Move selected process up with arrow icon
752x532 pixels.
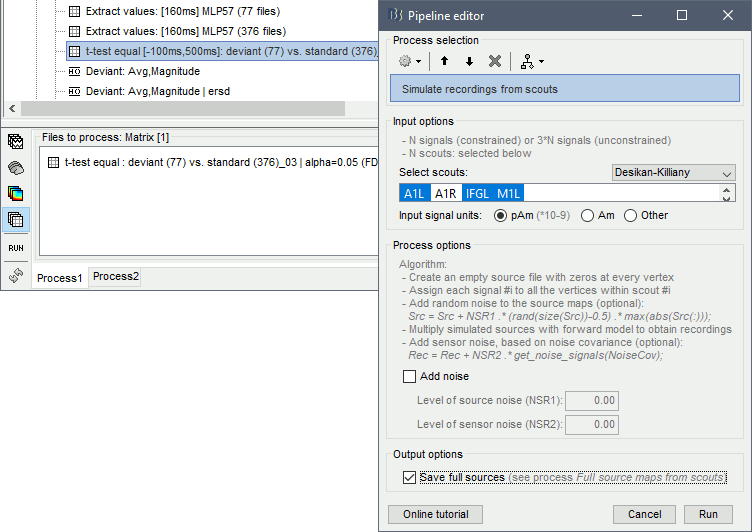444,61
